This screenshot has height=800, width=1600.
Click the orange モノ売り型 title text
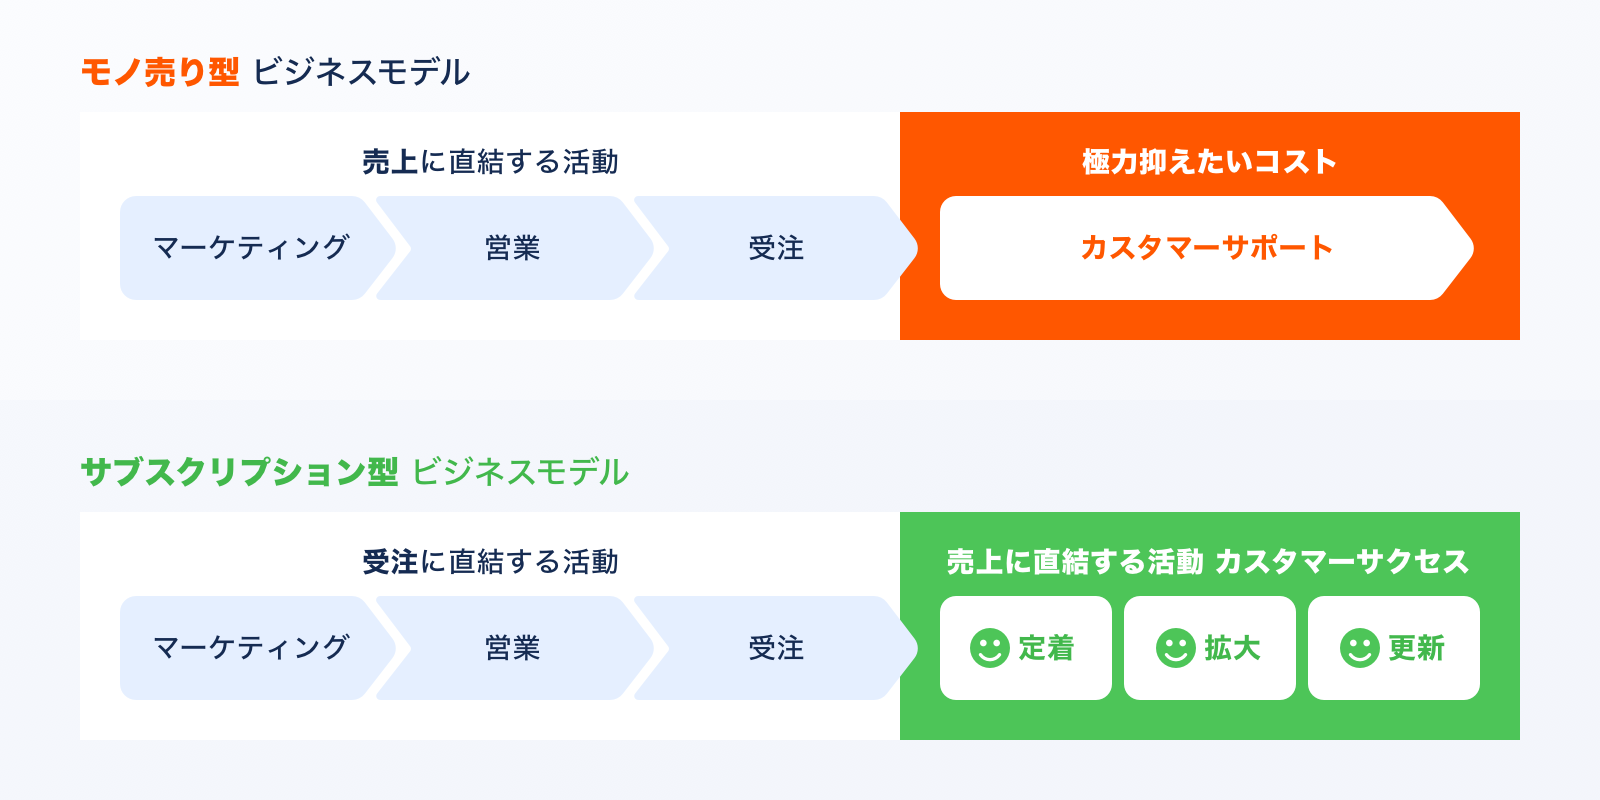coord(160,72)
